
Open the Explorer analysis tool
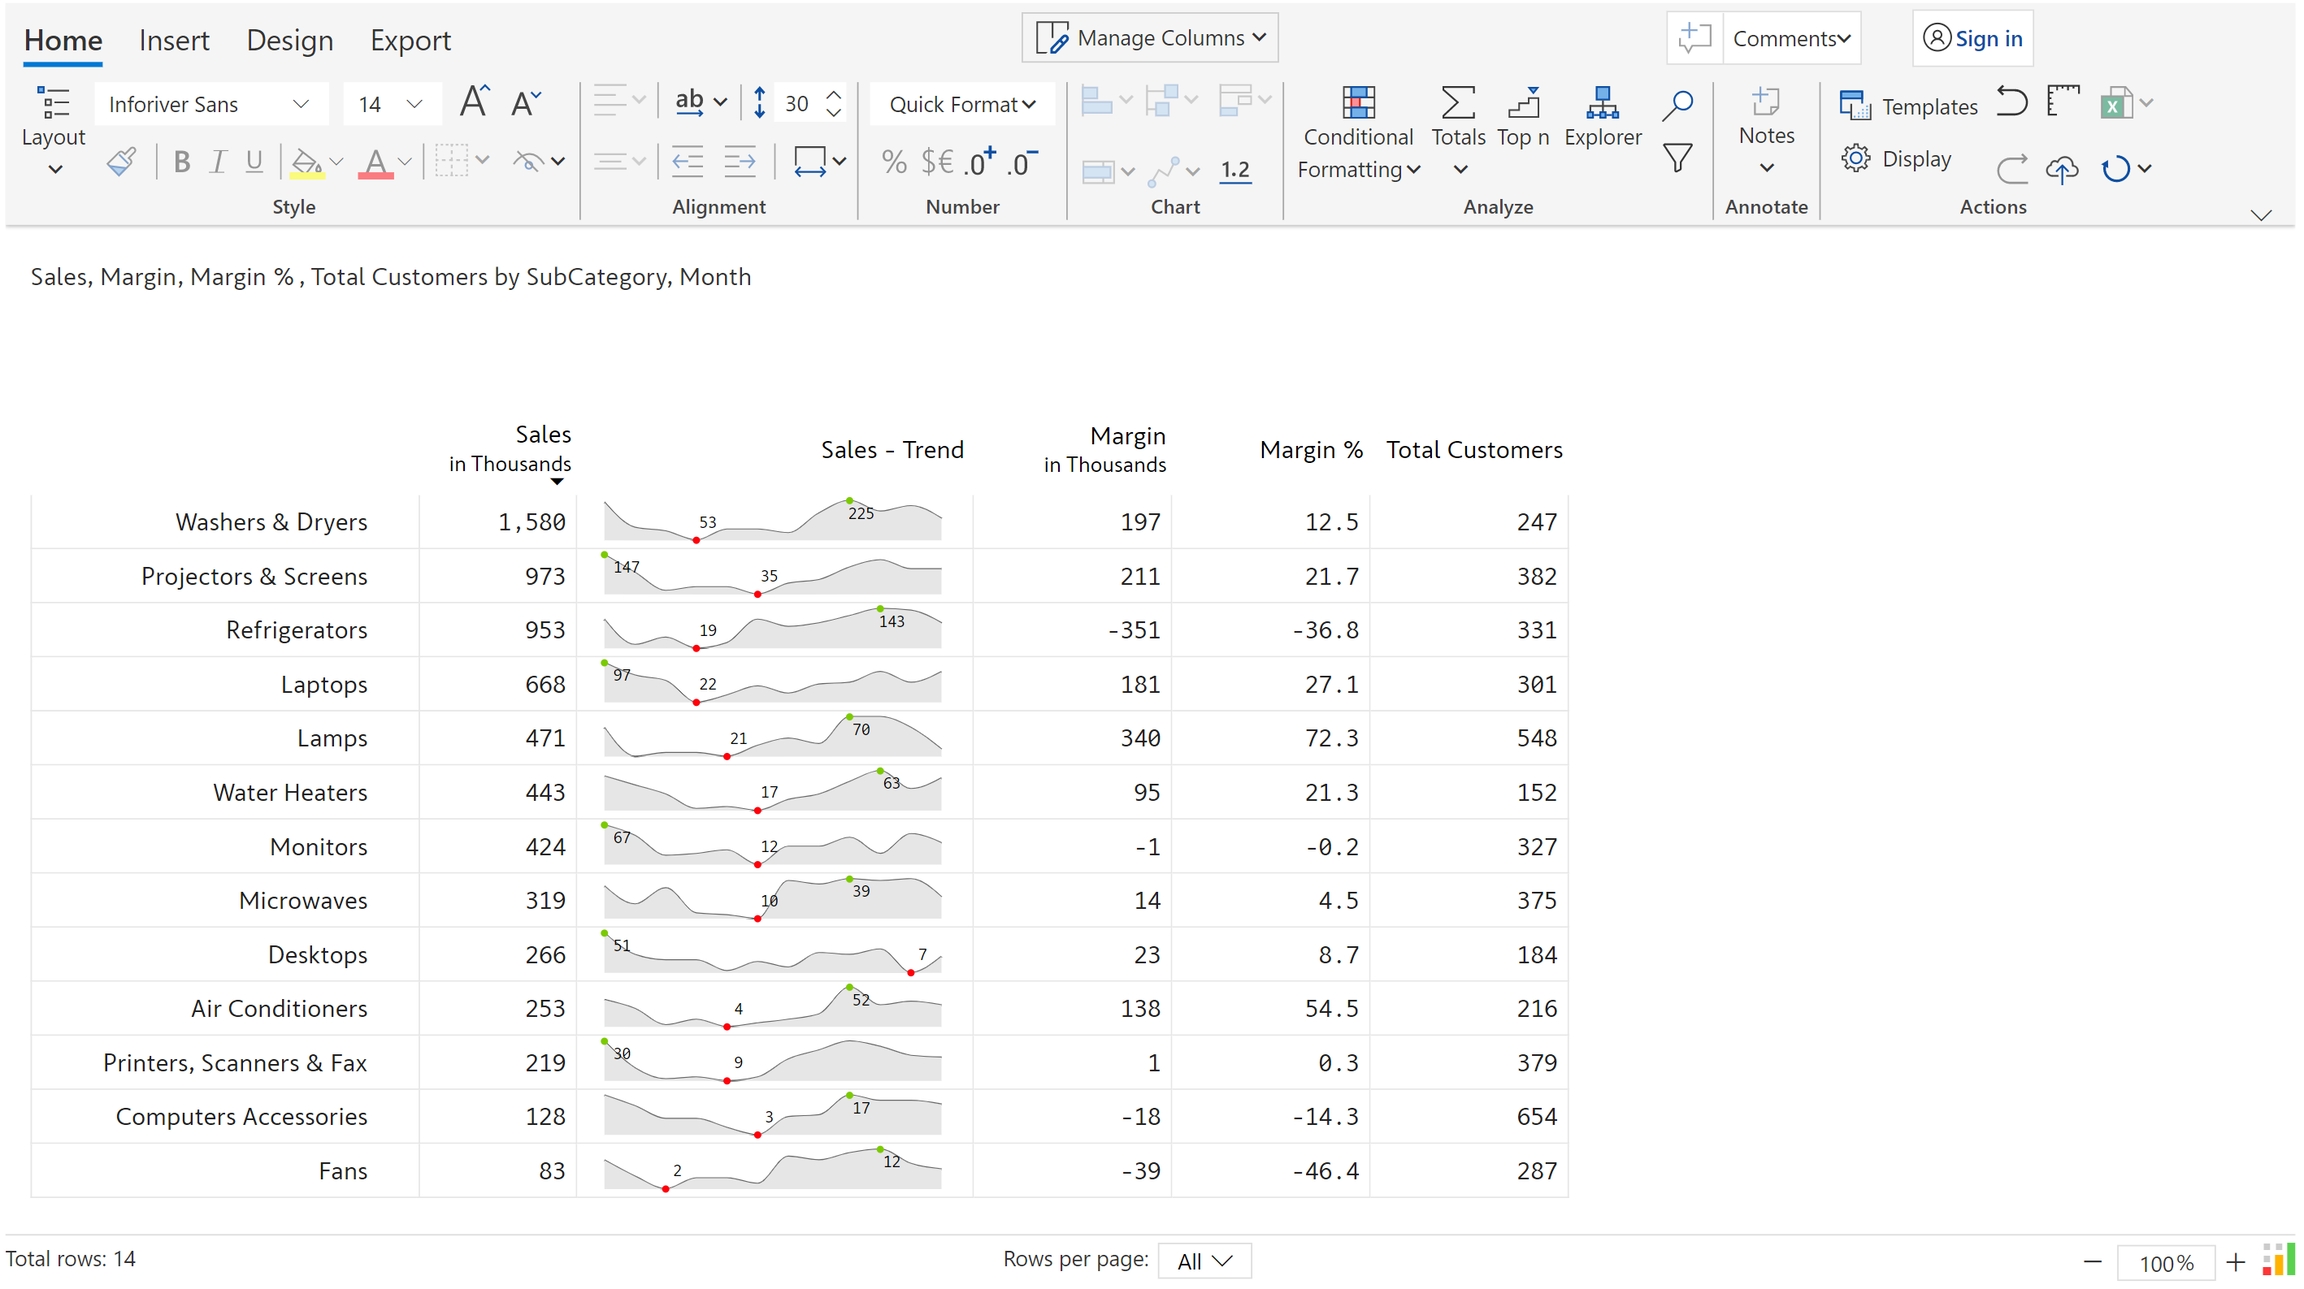[x=1602, y=116]
